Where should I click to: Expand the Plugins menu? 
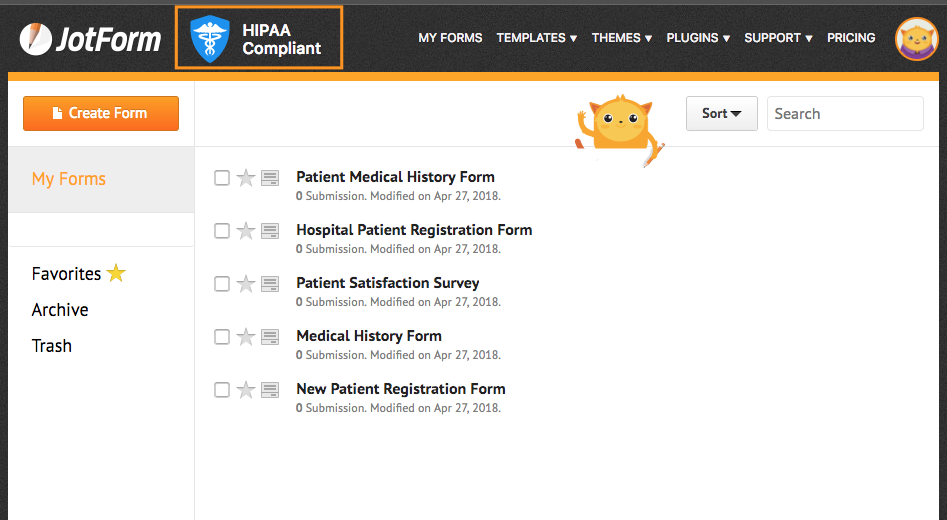tap(698, 38)
